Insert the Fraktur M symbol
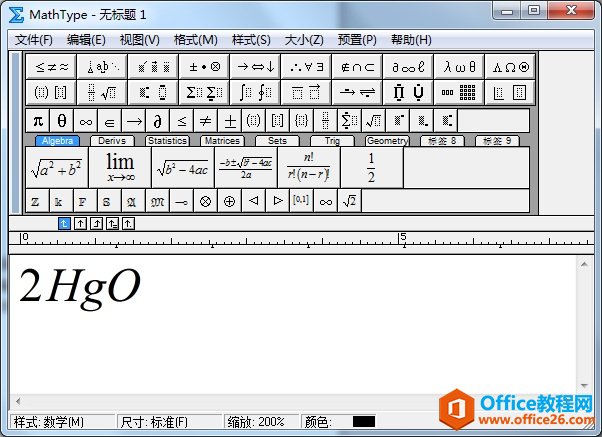This screenshot has height=437, width=602. (x=157, y=201)
